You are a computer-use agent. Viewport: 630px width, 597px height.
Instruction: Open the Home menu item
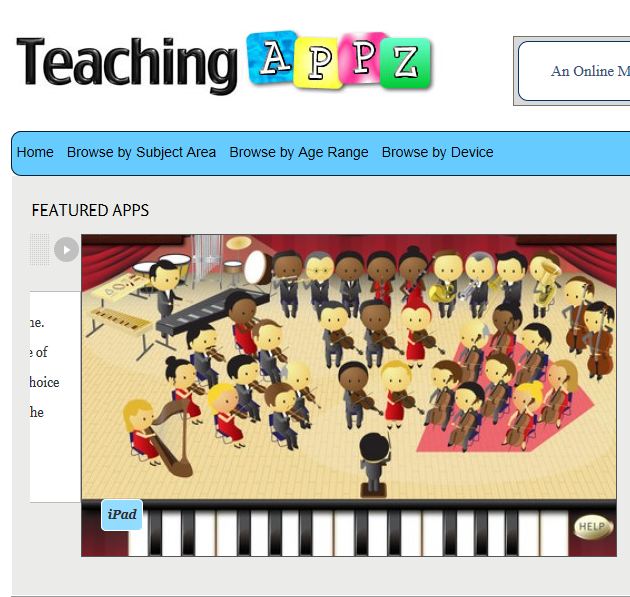[35, 152]
